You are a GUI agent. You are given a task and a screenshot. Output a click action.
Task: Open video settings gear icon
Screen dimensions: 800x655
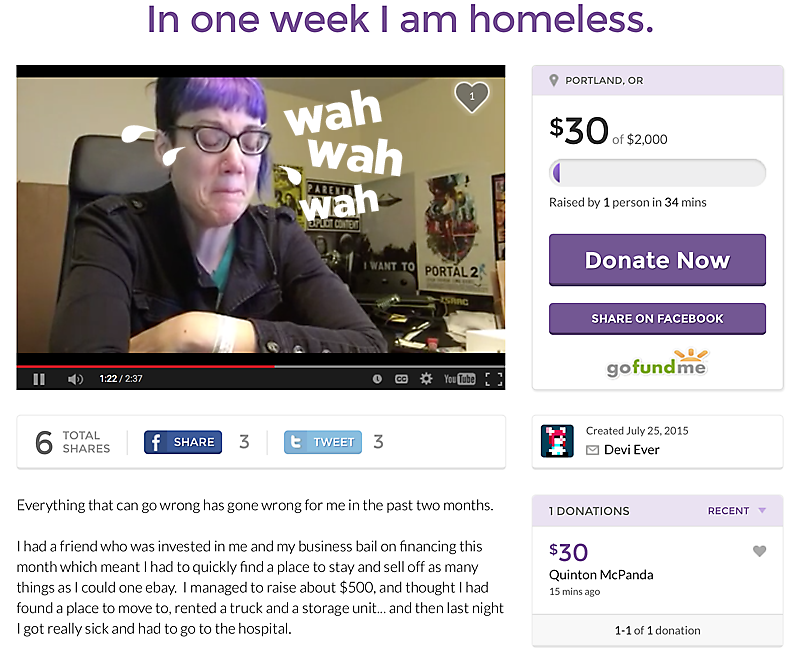(x=426, y=379)
